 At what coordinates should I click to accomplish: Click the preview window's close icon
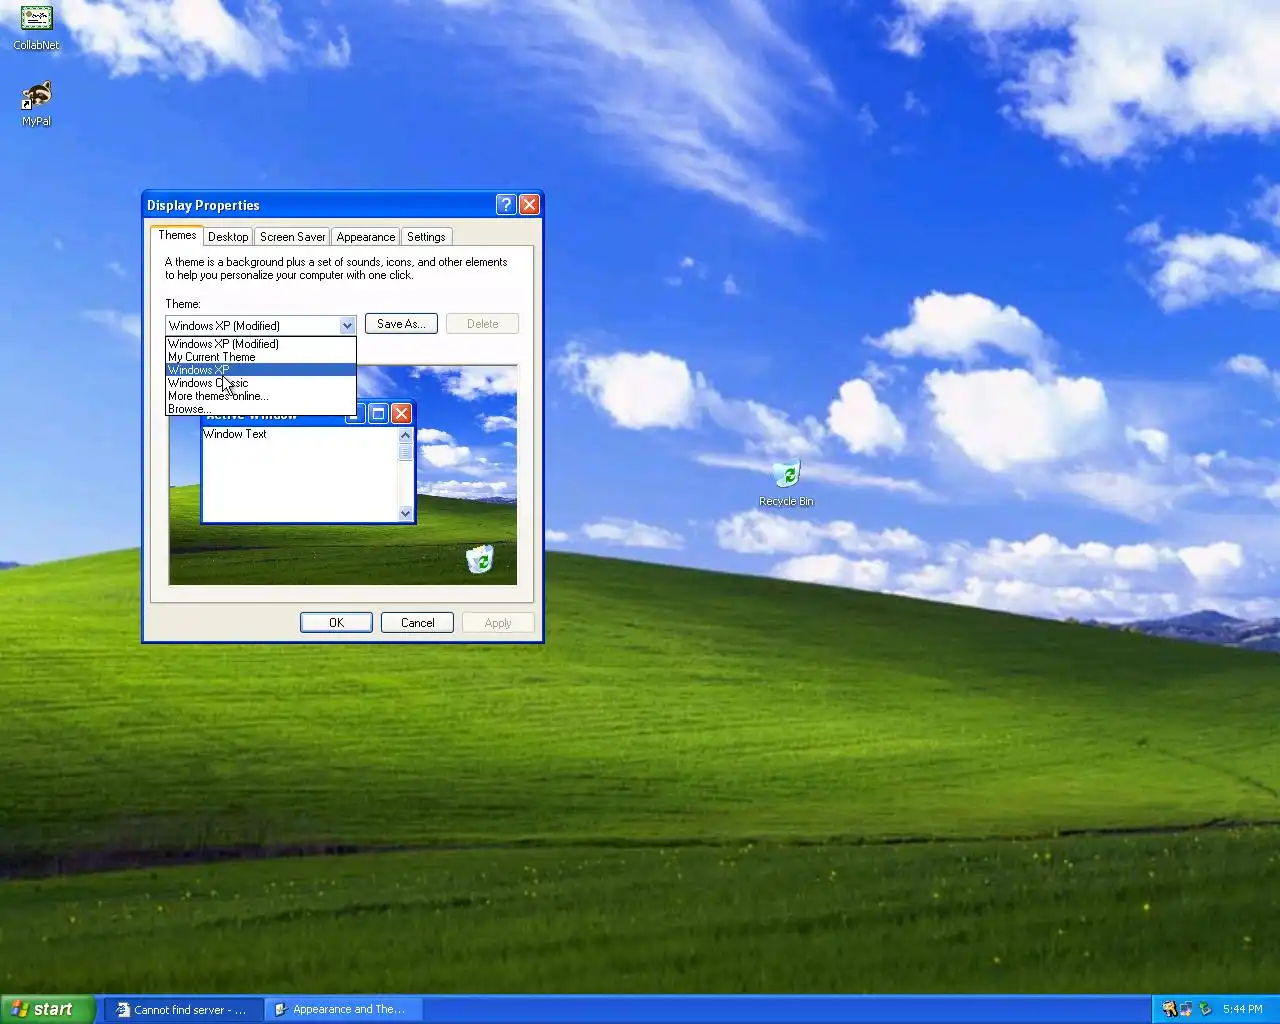[401, 414]
